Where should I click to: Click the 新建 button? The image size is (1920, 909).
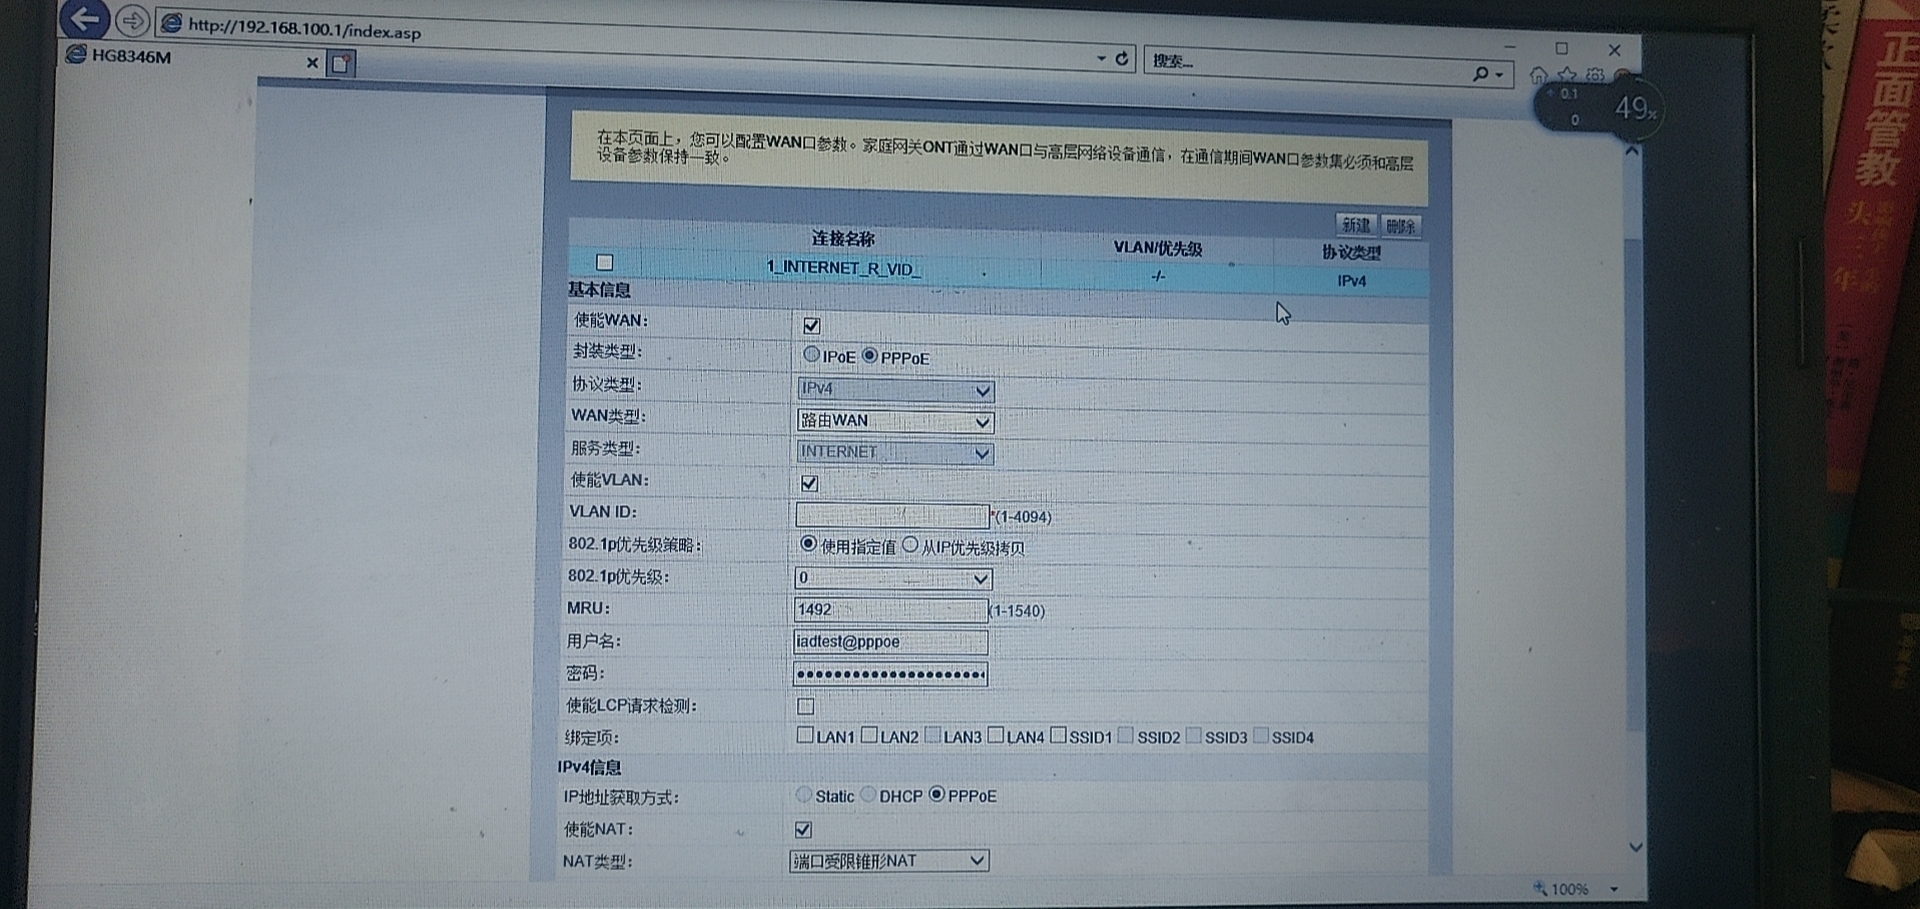coord(1356,225)
